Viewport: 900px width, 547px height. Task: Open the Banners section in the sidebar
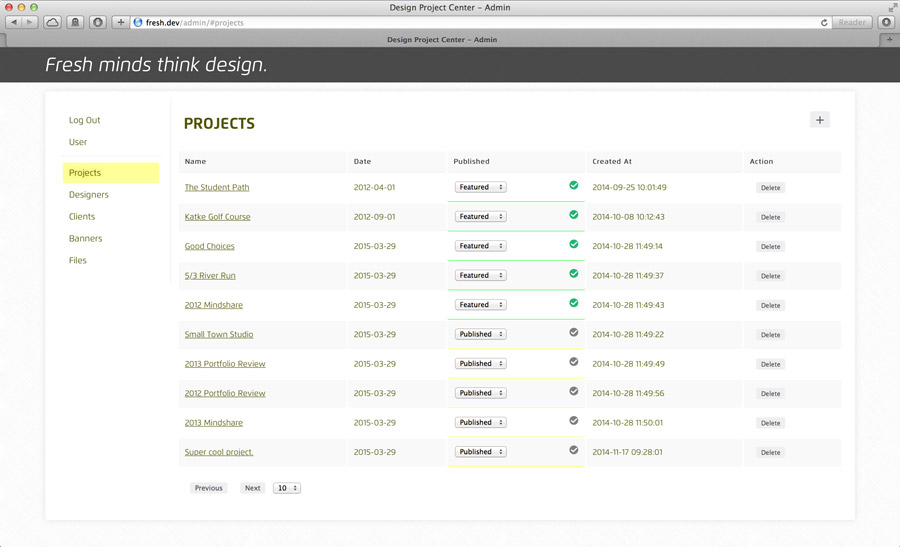(85, 239)
